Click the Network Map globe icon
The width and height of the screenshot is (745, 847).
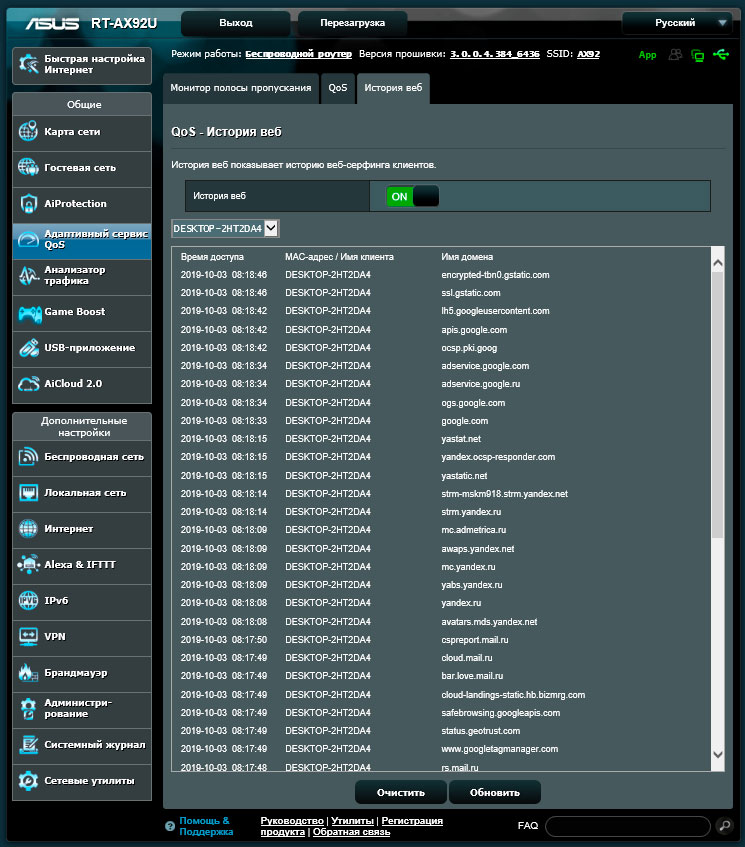[28, 131]
